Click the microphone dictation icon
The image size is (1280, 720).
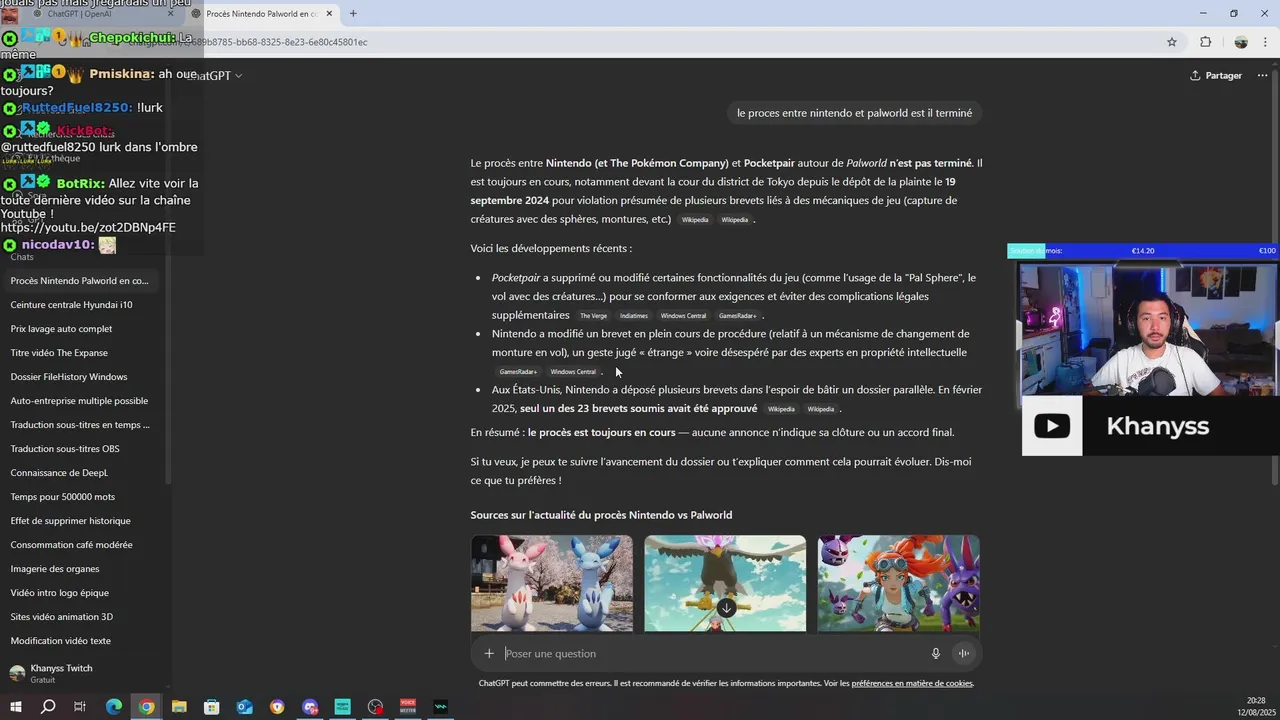coord(936,654)
